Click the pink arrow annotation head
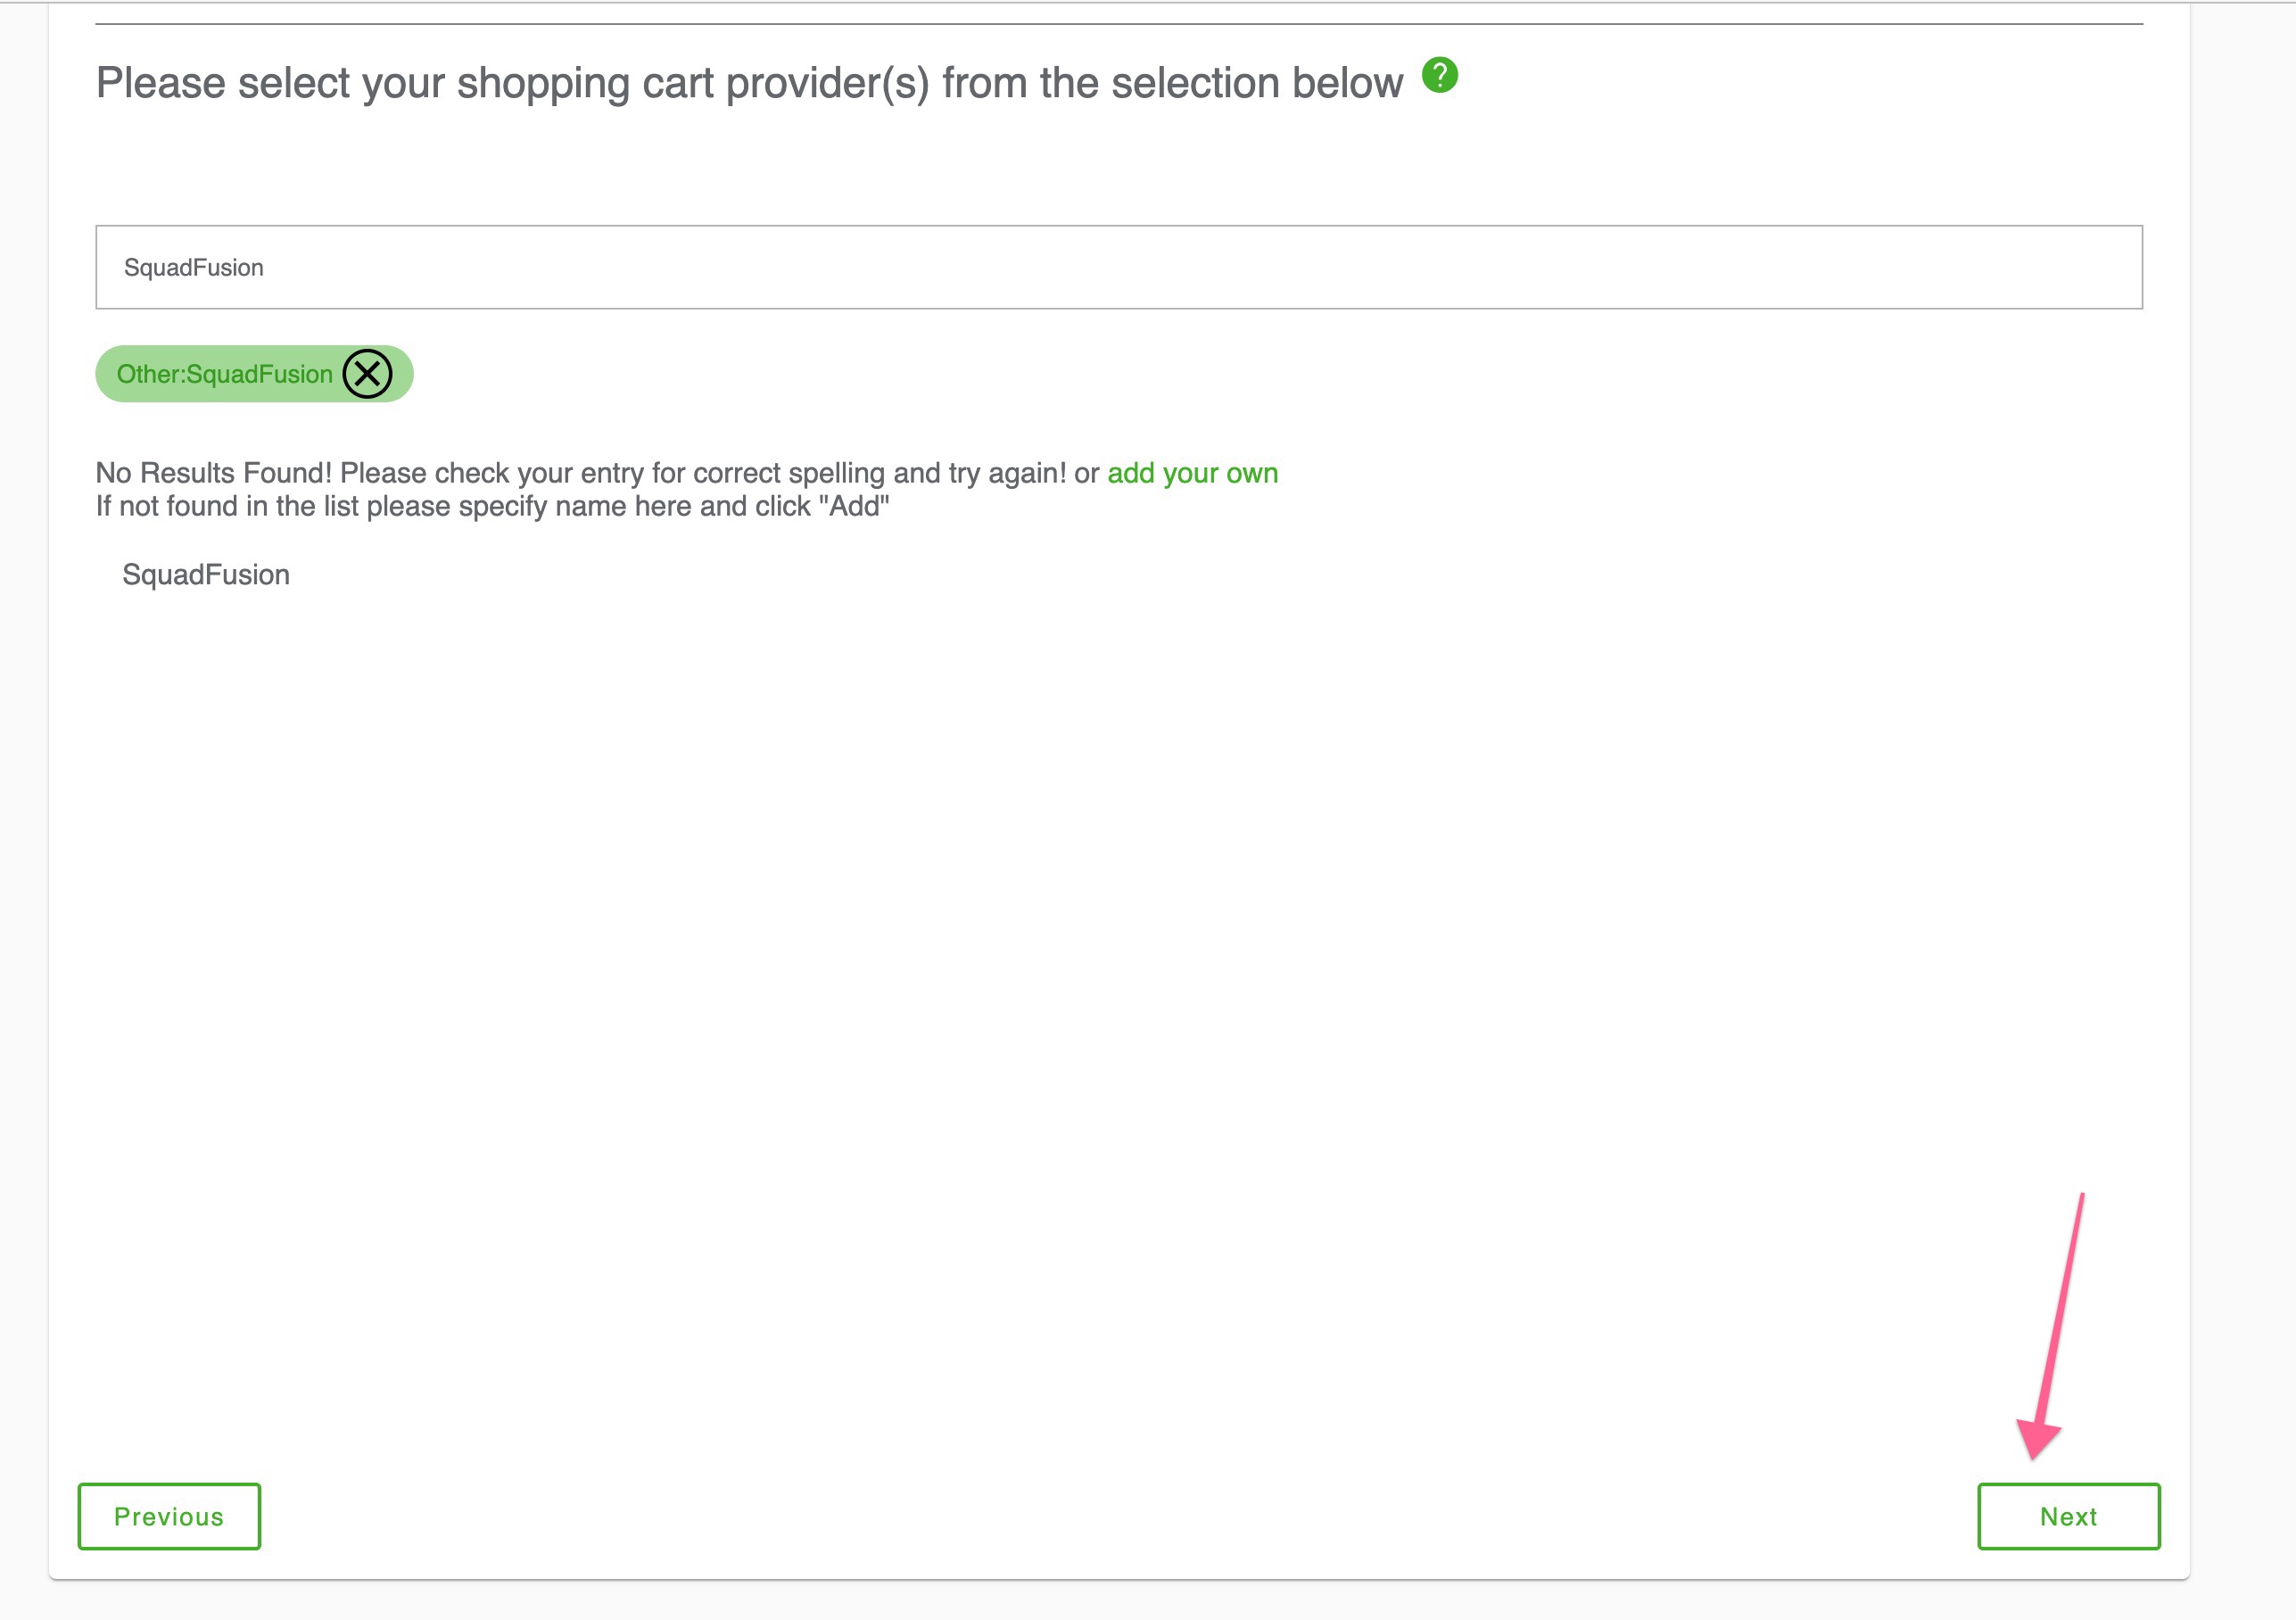 [2038, 1438]
